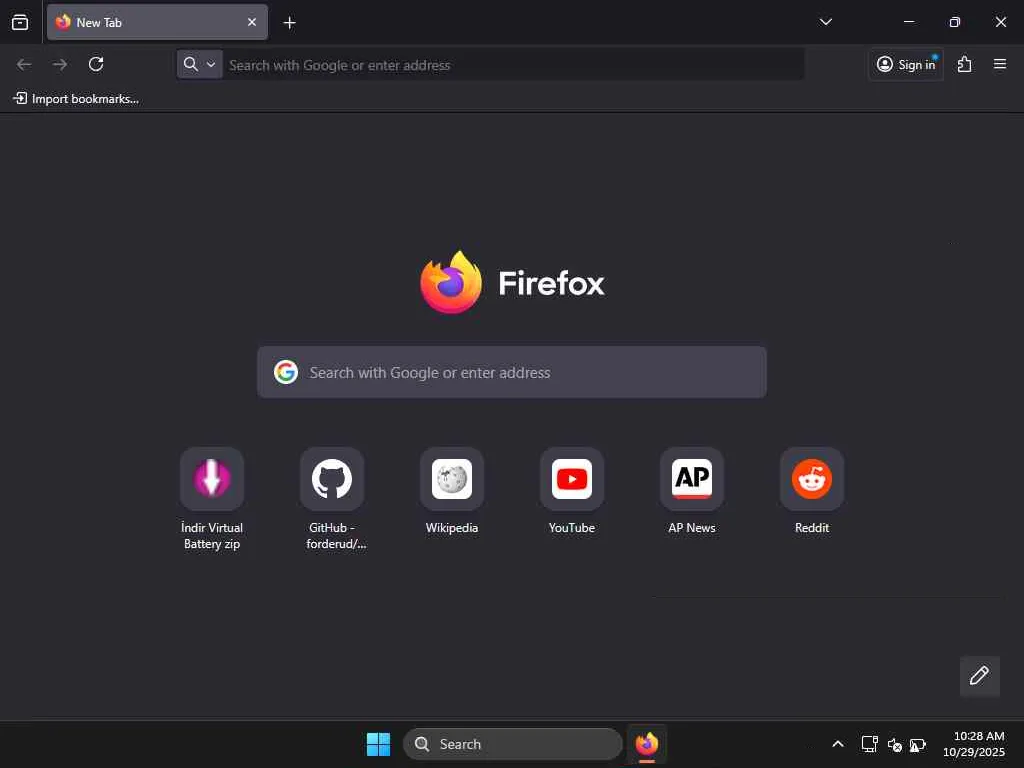Click the taskbar Search box
The height and width of the screenshot is (768, 1024).
[513, 744]
